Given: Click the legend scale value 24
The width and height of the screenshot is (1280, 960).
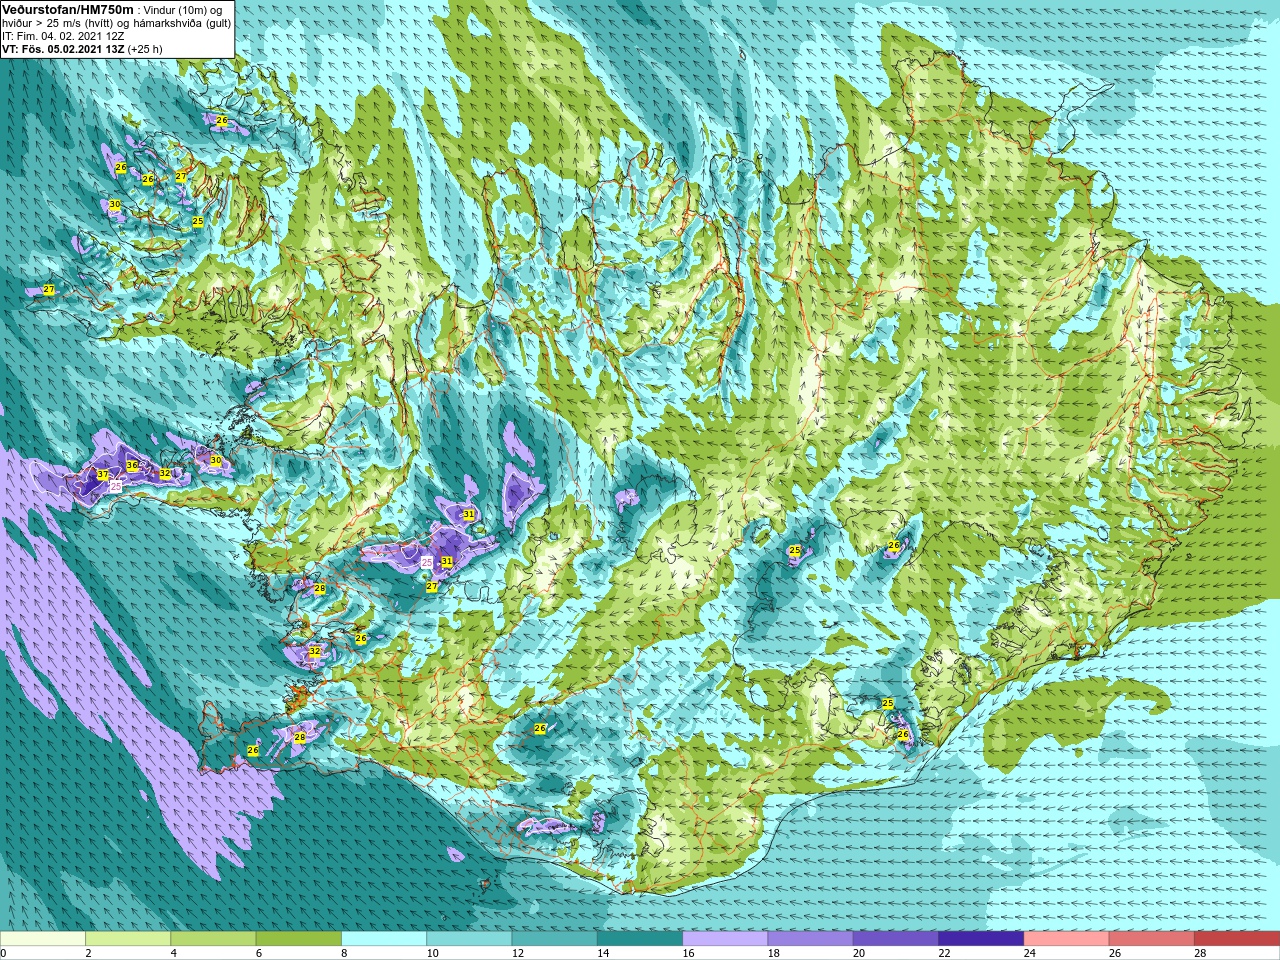Looking at the screenshot, I should (1030, 953).
